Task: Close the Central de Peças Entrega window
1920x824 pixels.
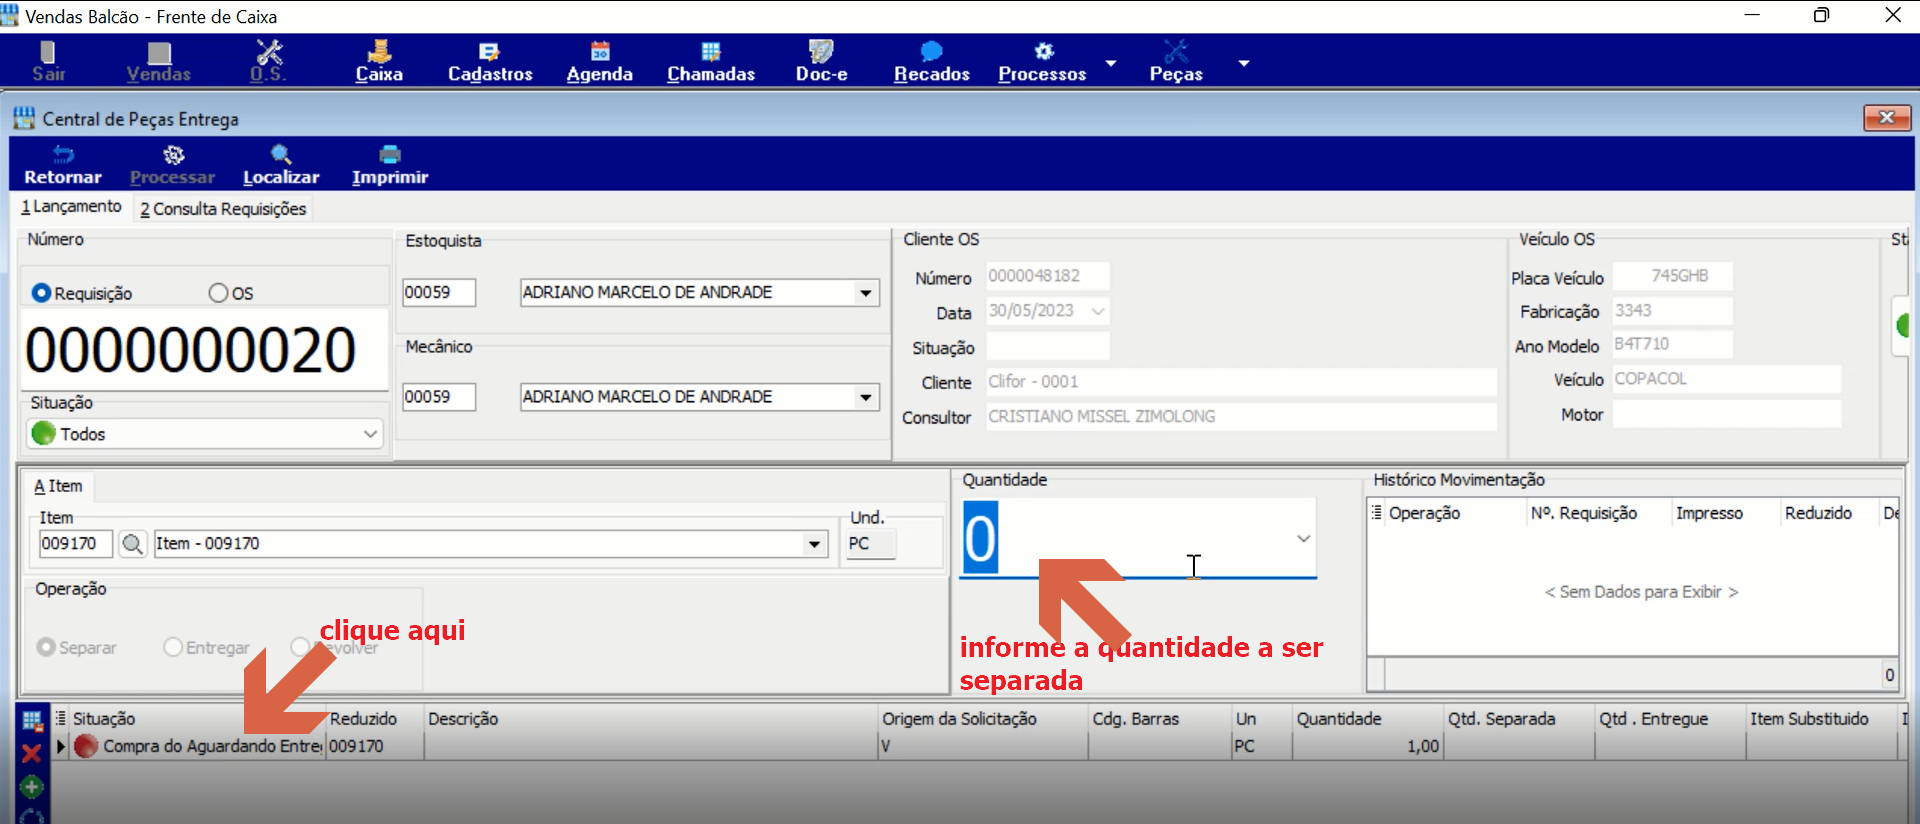Action: tap(1886, 118)
